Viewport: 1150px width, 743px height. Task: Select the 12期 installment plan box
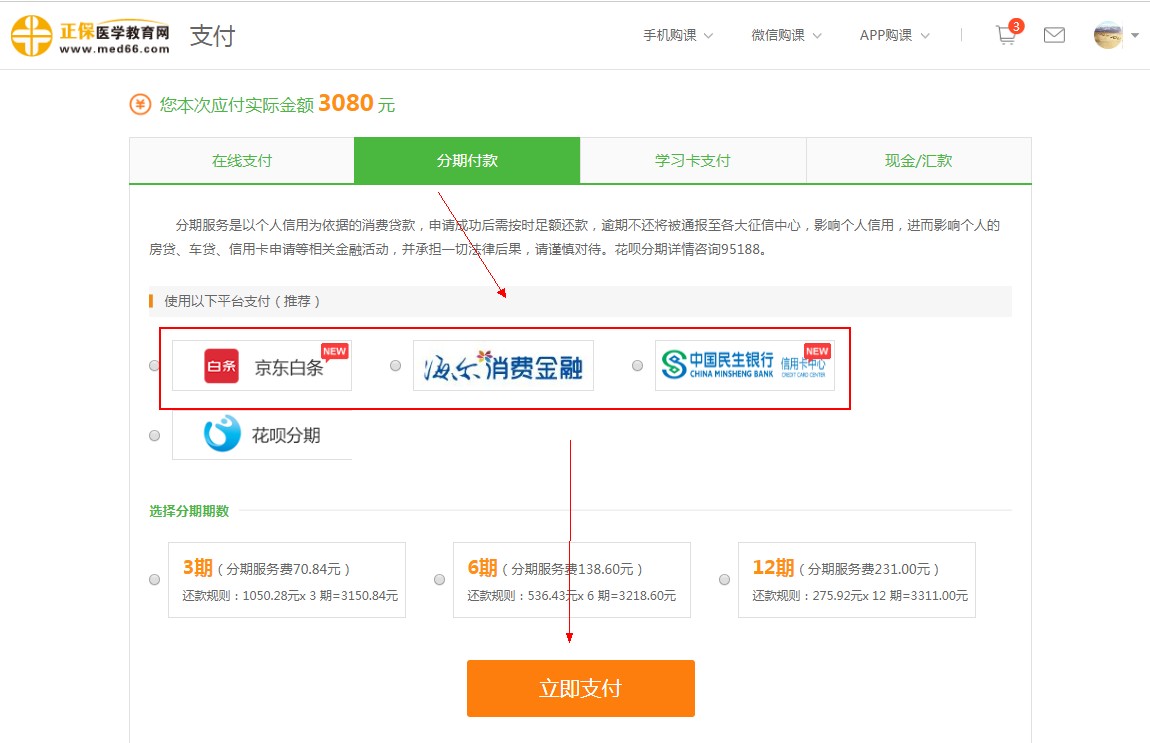tap(856, 580)
